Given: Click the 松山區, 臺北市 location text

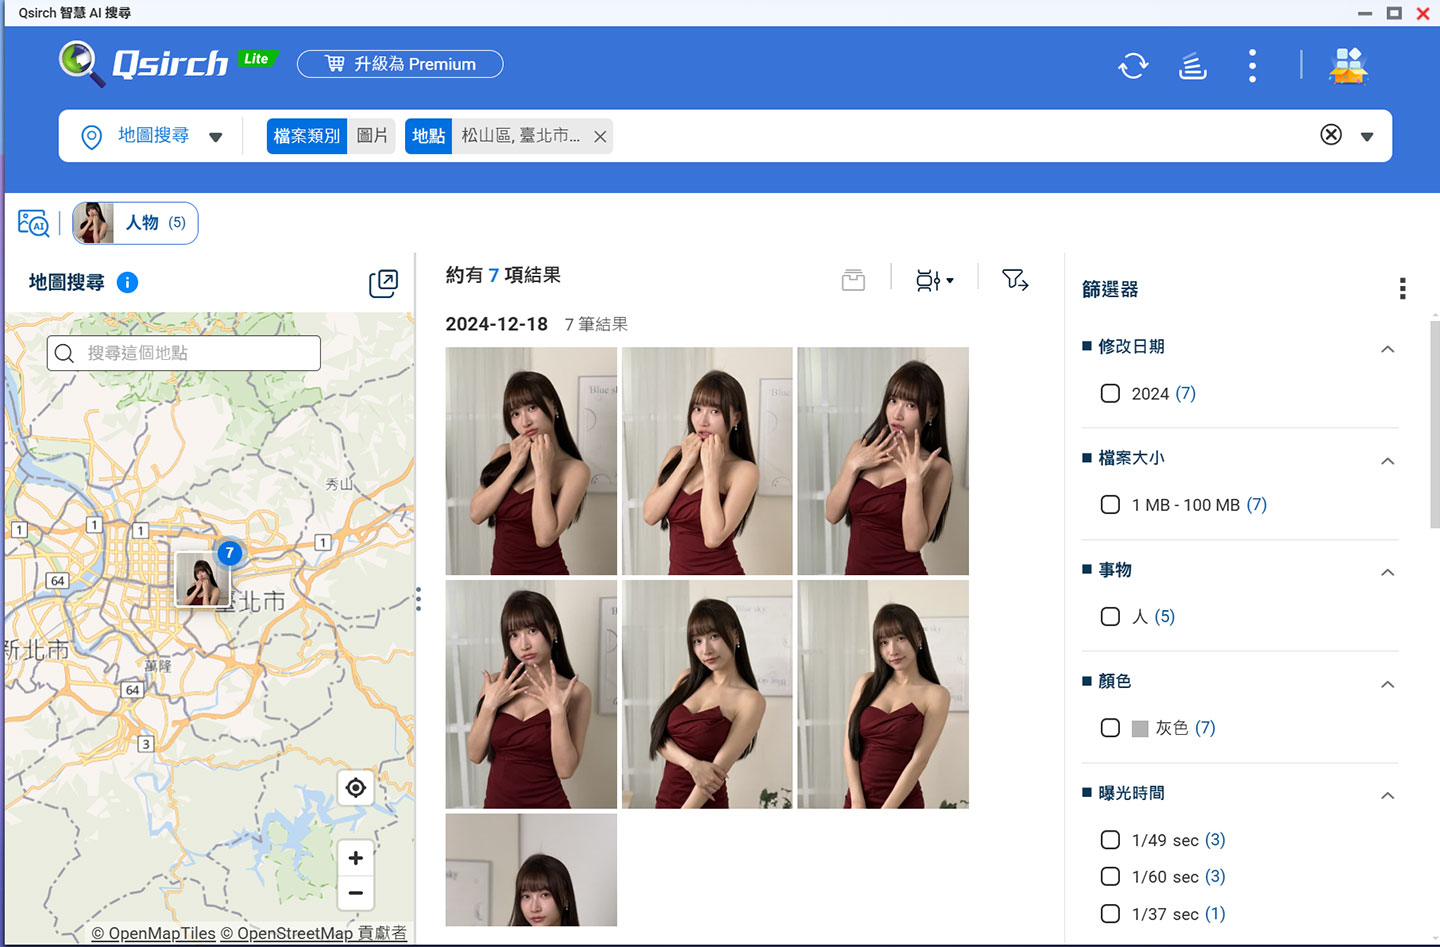Looking at the screenshot, I should pos(520,136).
